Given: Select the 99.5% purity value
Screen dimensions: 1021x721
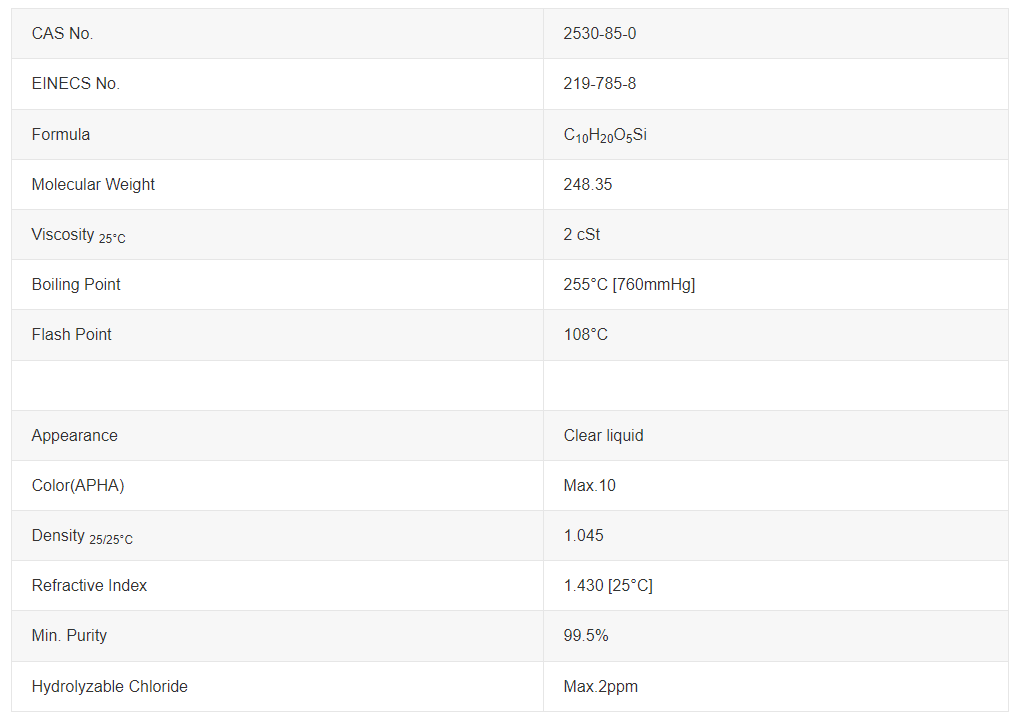Looking at the screenshot, I should click(x=585, y=636).
